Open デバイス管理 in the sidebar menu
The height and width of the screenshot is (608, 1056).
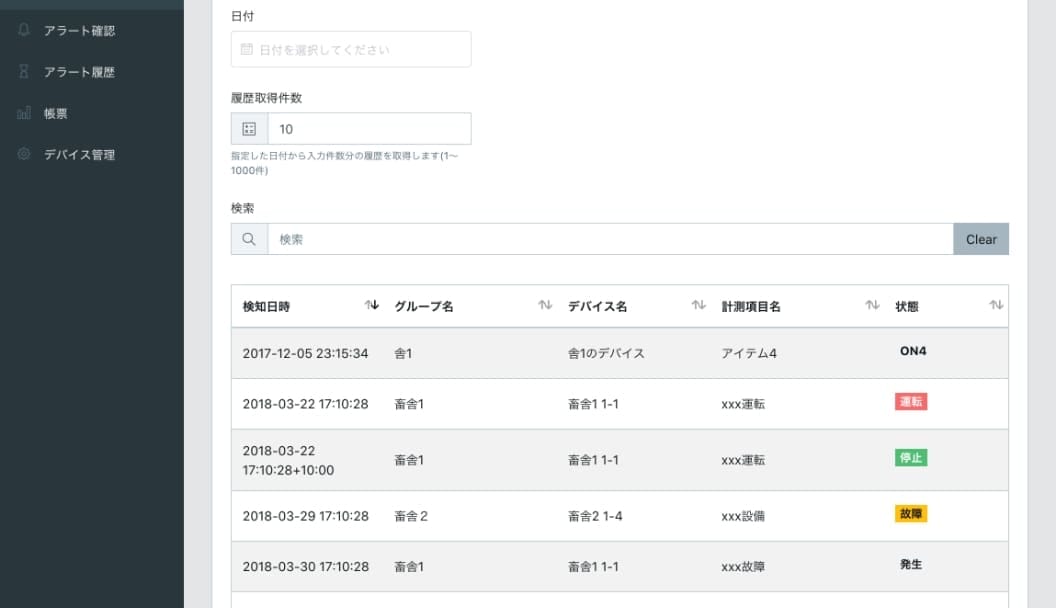79,155
